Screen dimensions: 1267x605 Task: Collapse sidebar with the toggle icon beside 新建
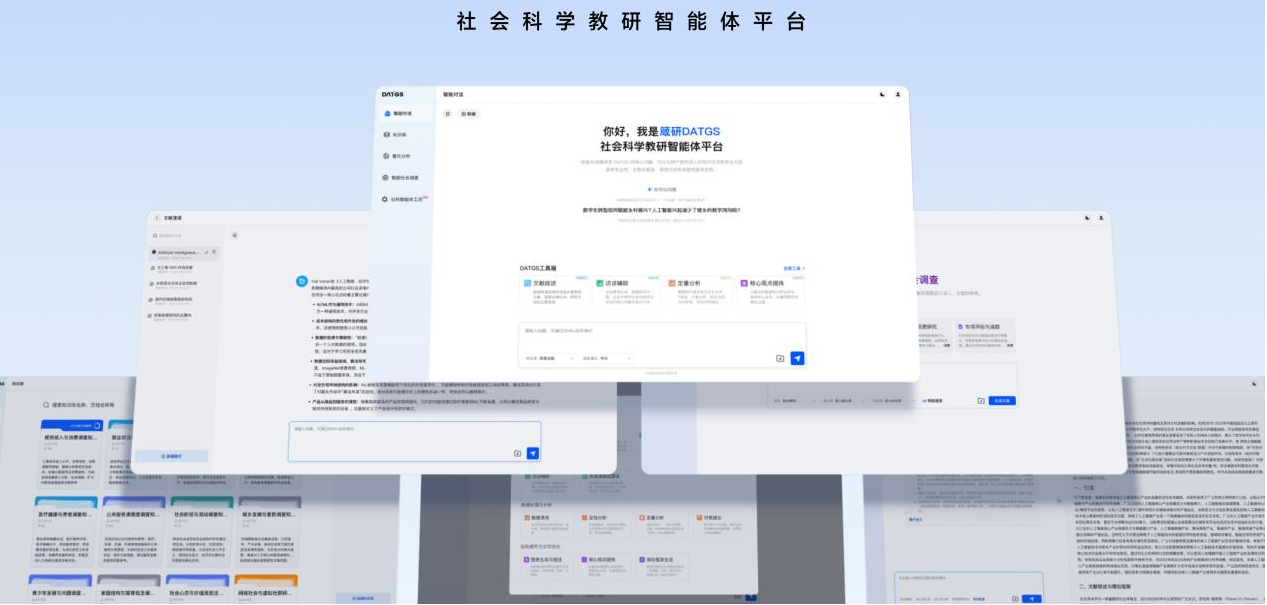[x=448, y=114]
